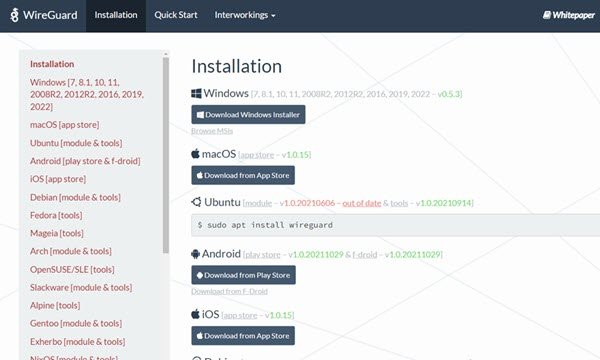Open macOS app store link in heading
The image size is (600, 360).
click(x=257, y=155)
